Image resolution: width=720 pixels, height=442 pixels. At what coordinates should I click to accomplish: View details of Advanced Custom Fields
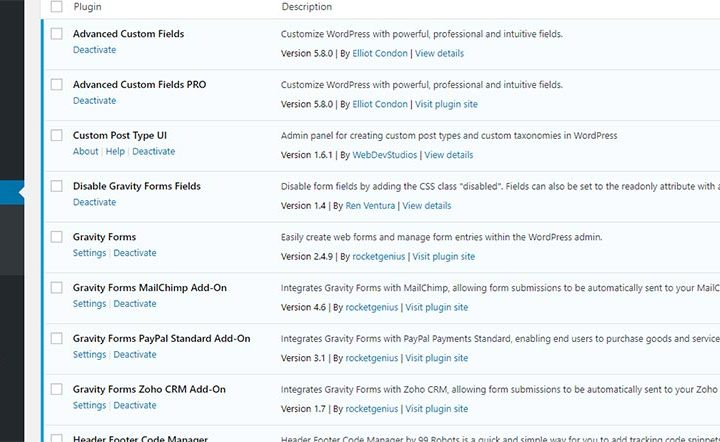pos(439,53)
